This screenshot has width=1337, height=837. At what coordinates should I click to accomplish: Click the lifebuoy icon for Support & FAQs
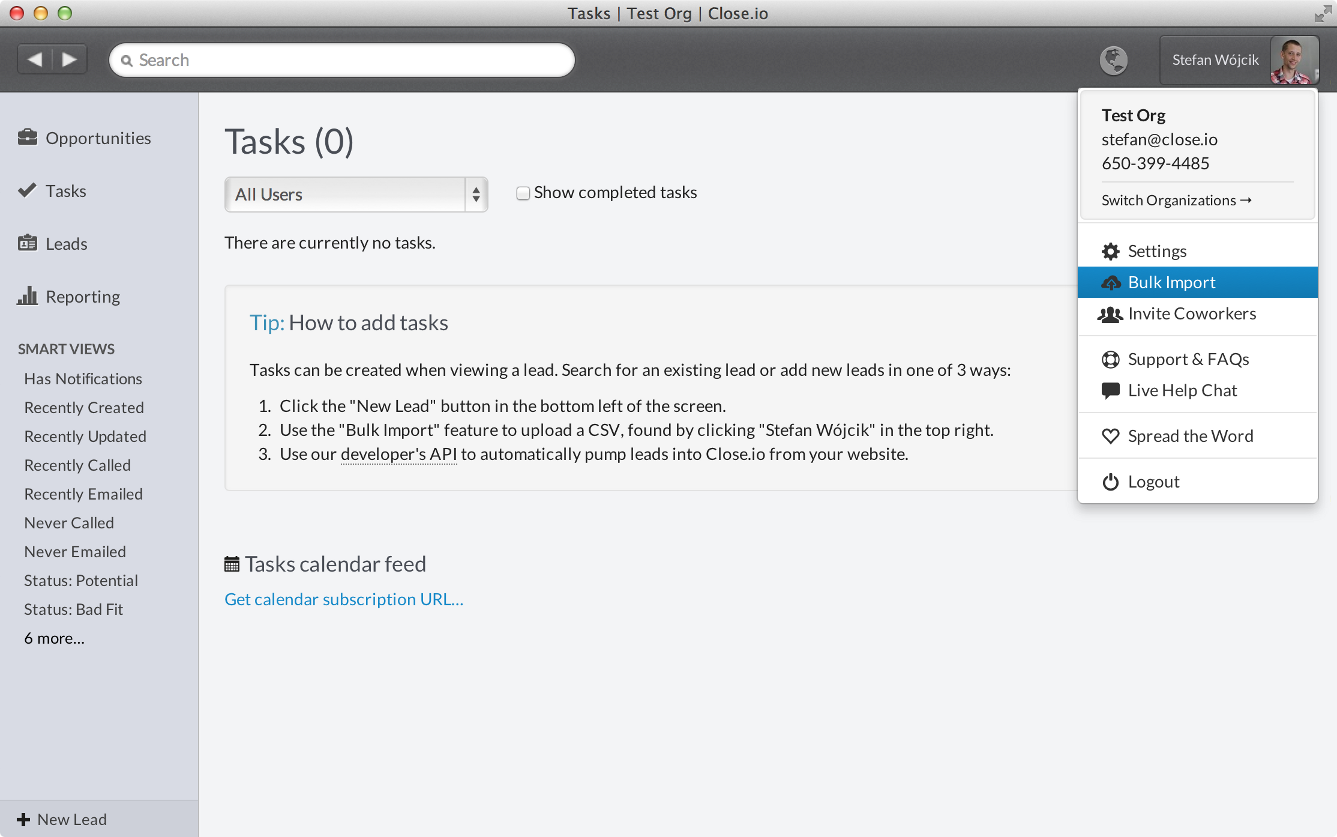pos(1110,359)
